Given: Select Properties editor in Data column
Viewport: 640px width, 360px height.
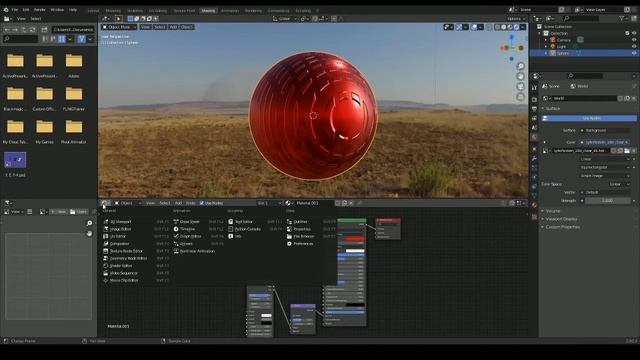Looking at the screenshot, I should coord(302,229).
